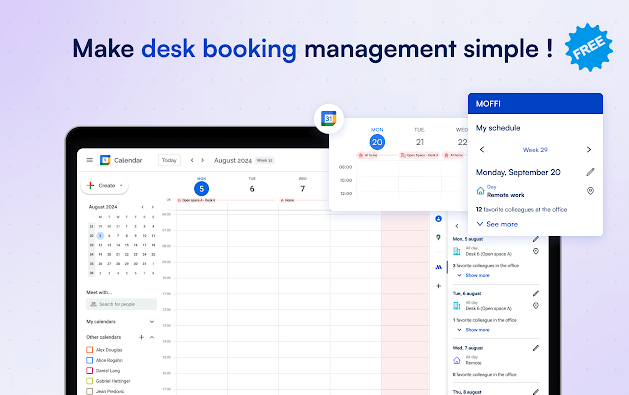The image size is (629, 395).
Task: Edit Monday, September 20 with pencil icon
Action: [x=590, y=172]
